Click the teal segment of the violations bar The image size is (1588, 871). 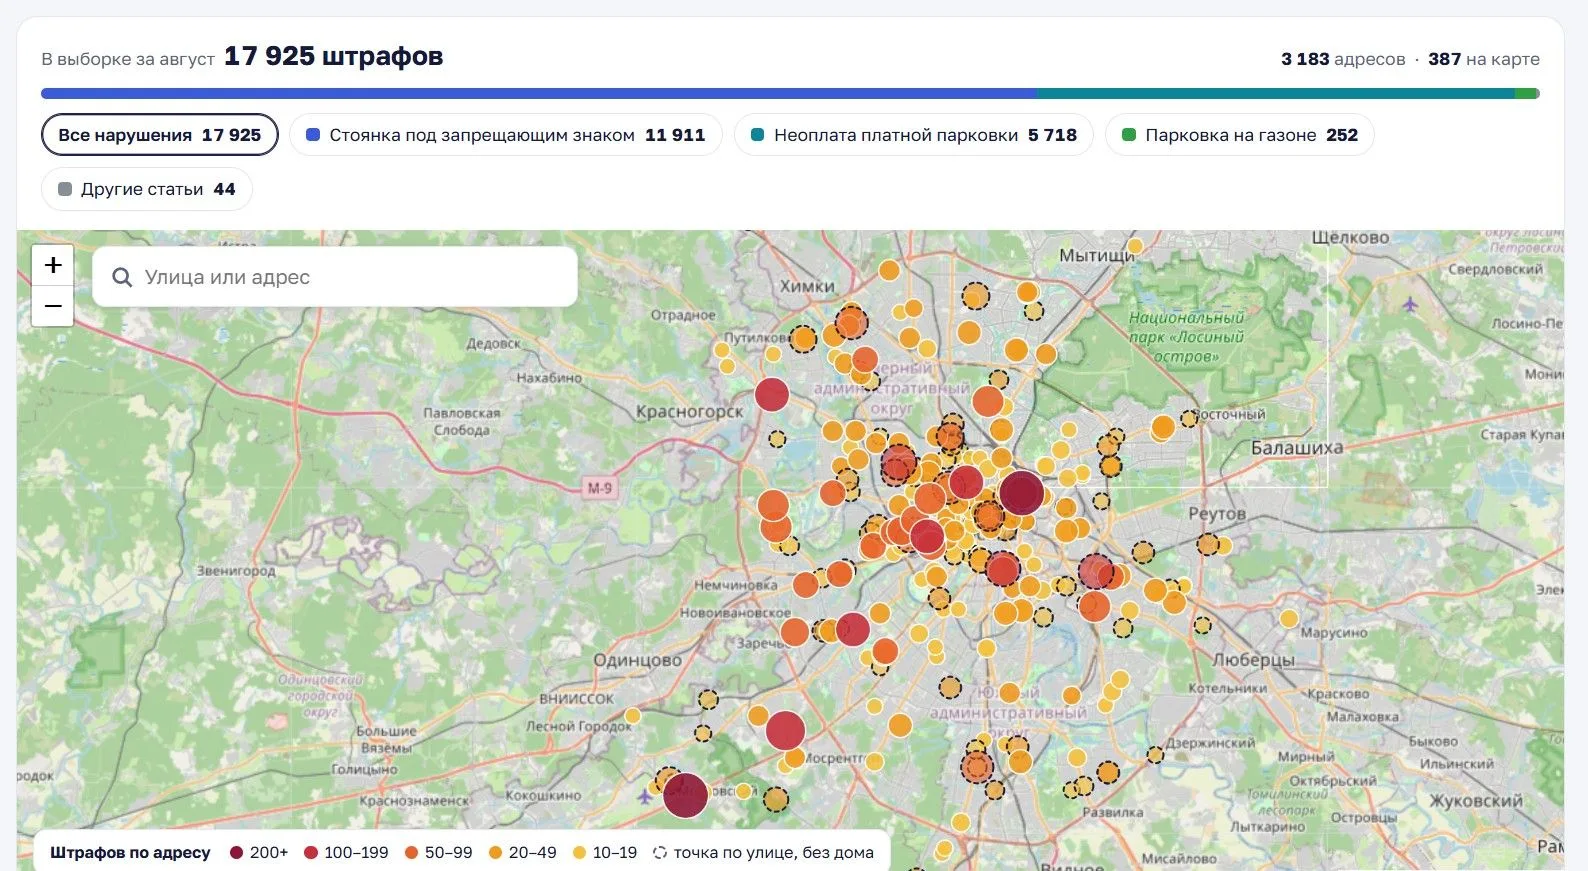point(1276,94)
